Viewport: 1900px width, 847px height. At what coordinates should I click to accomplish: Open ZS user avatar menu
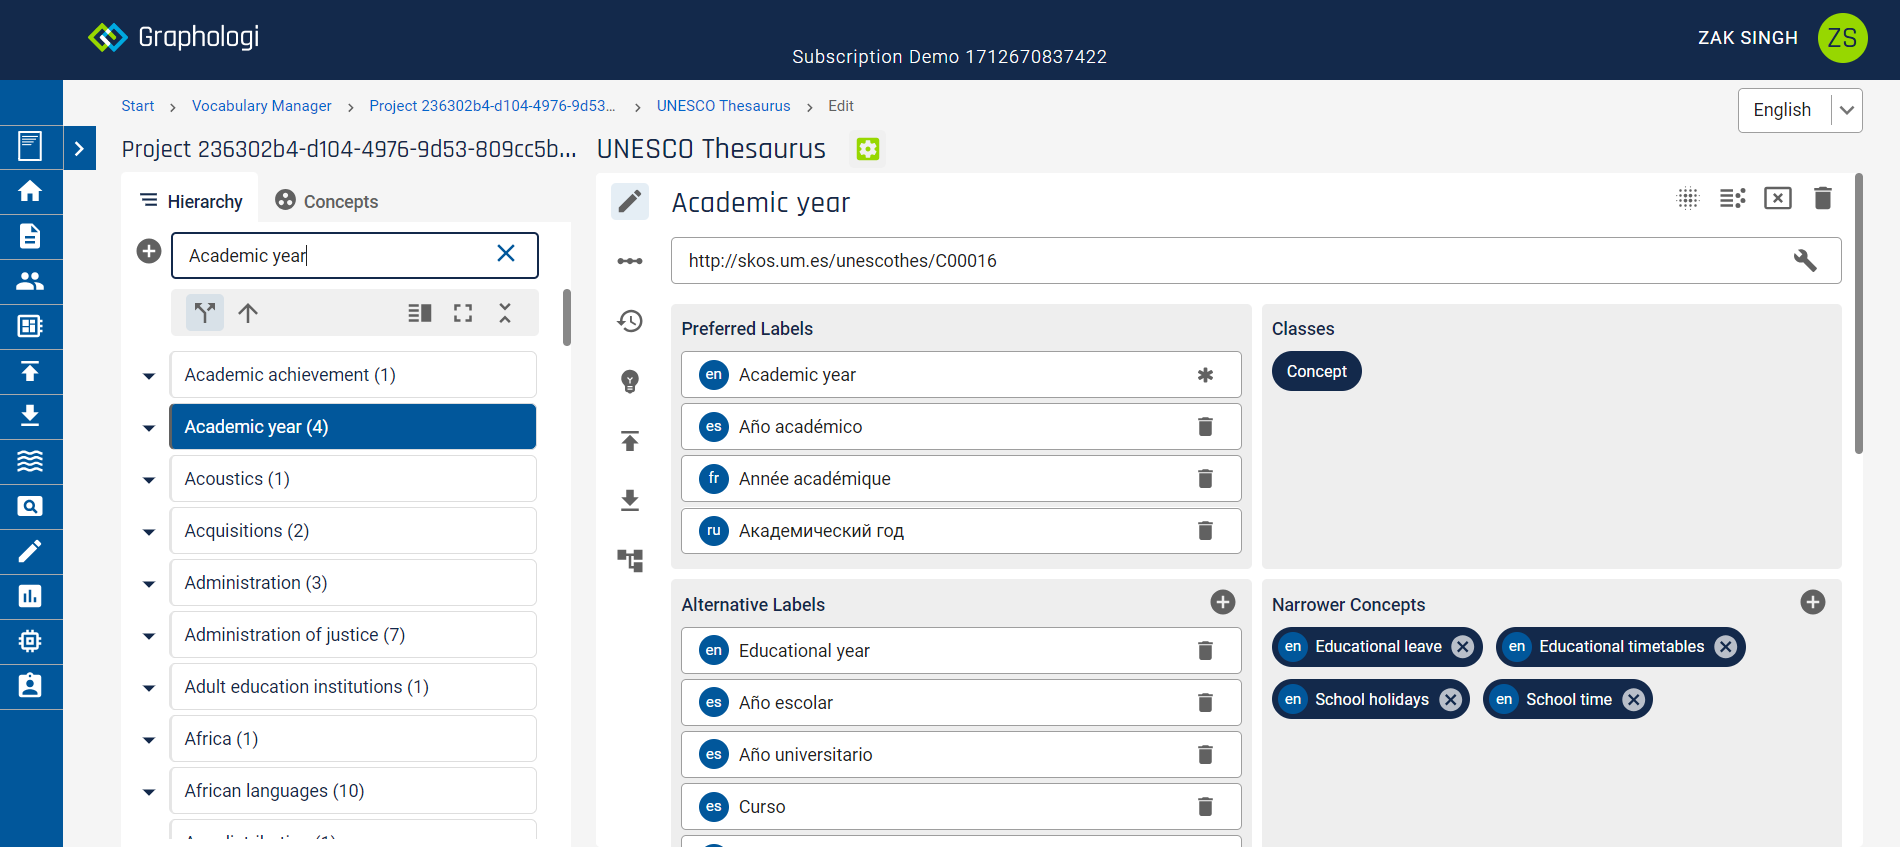(1842, 38)
